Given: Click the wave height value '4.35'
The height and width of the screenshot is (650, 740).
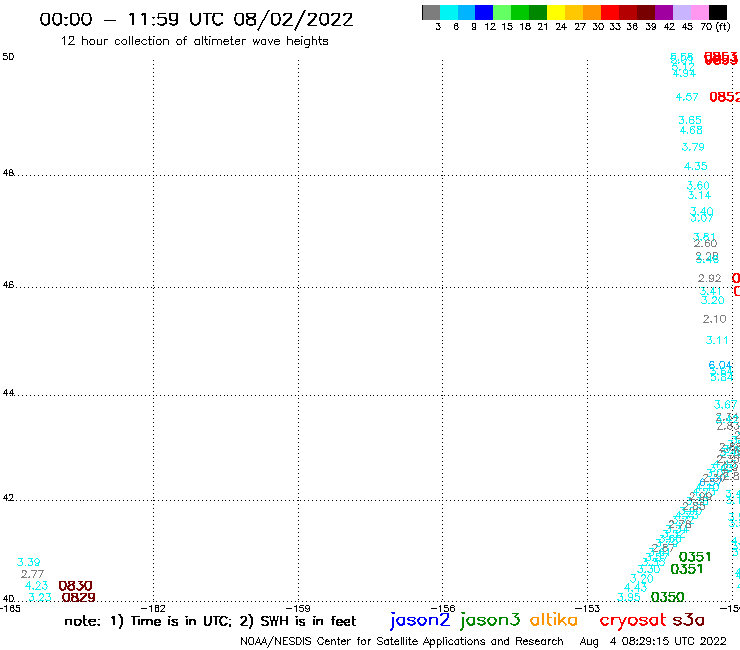Looking at the screenshot, I should [x=696, y=166].
